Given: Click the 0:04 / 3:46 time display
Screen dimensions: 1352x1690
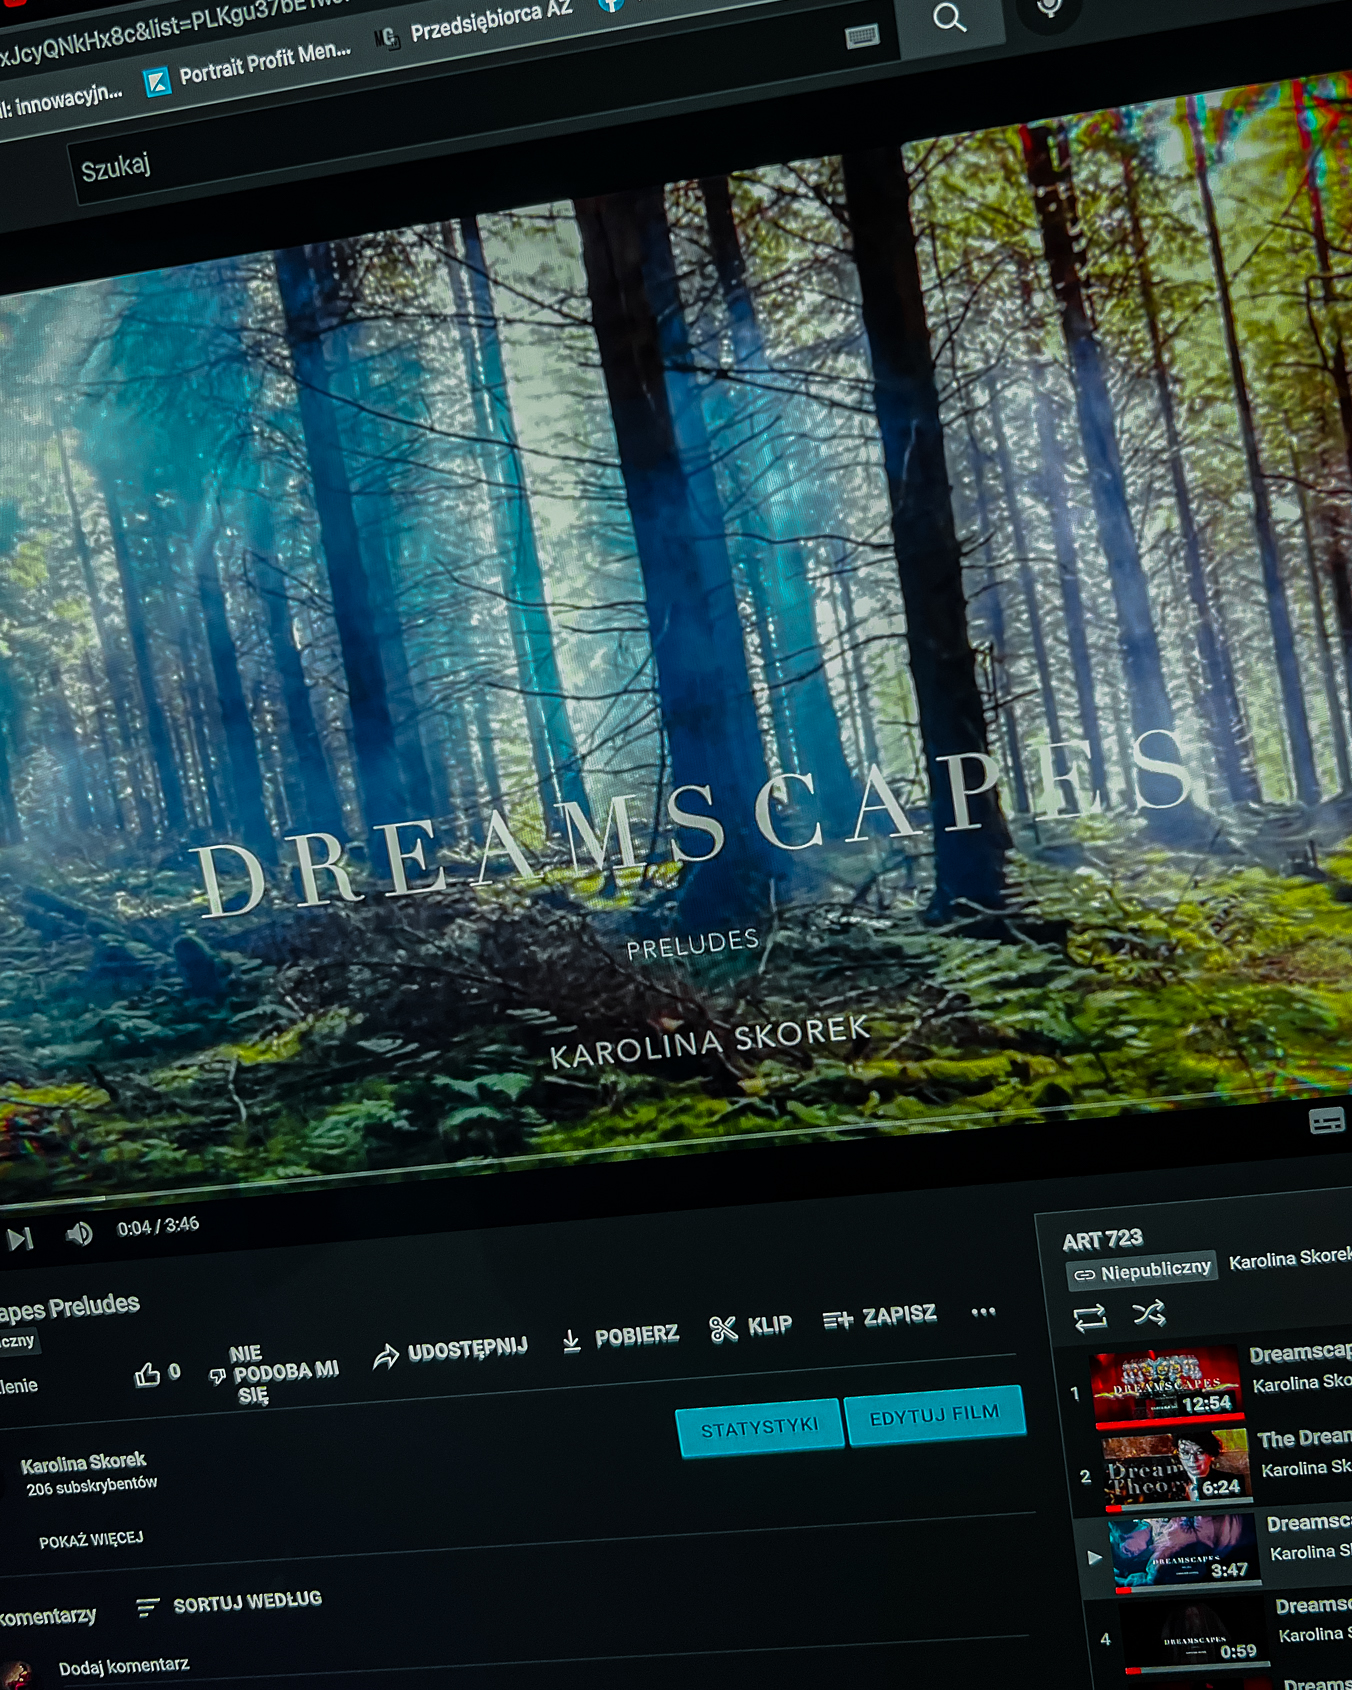Looking at the screenshot, I should pos(158,1226).
